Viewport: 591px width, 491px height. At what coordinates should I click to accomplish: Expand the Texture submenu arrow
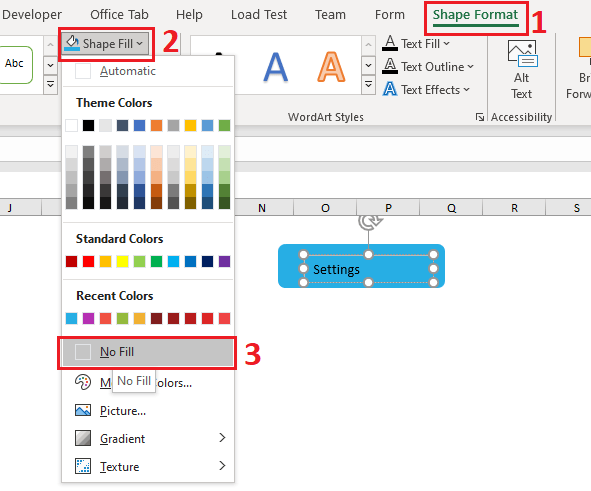(222, 466)
